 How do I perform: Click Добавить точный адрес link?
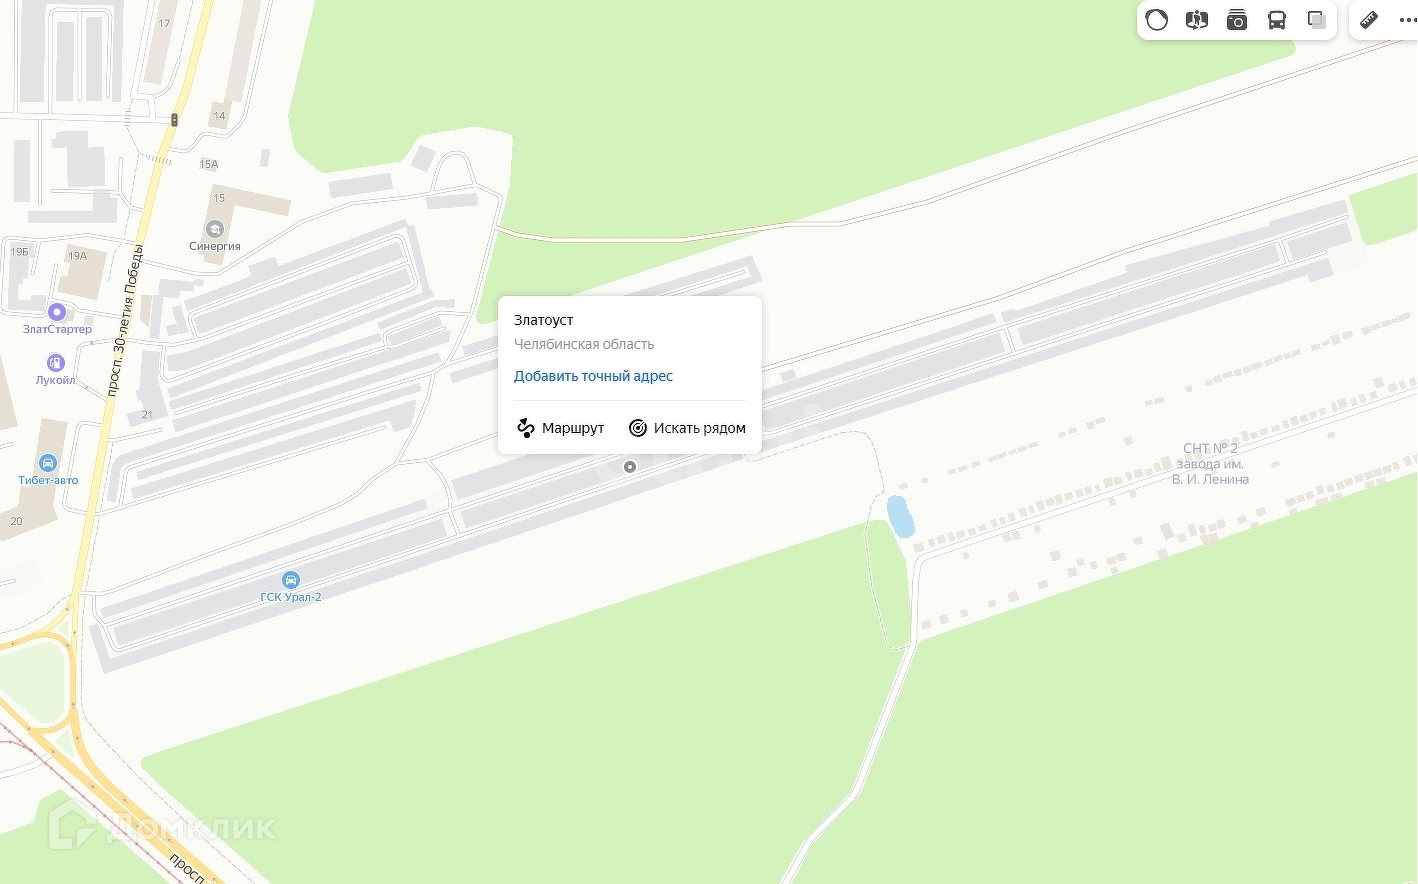593,376
